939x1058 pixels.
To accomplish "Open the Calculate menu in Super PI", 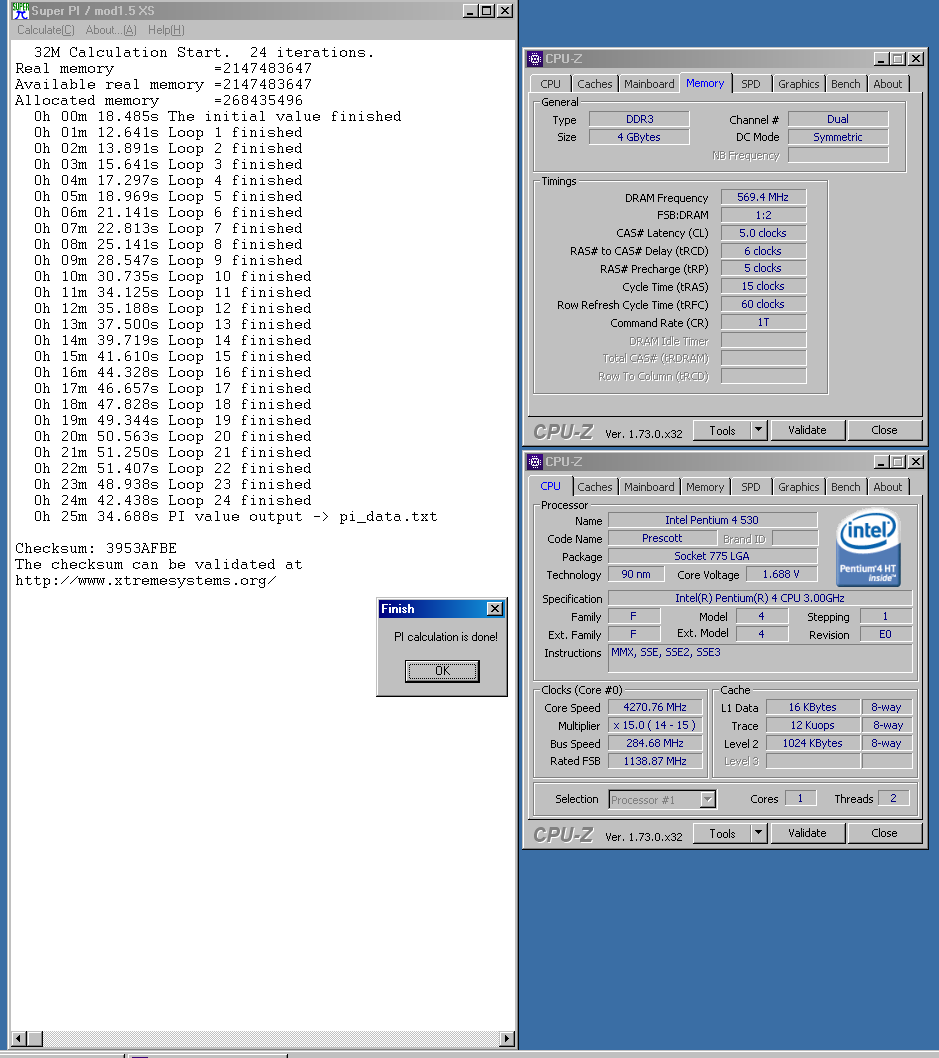I will coord(46,30).
